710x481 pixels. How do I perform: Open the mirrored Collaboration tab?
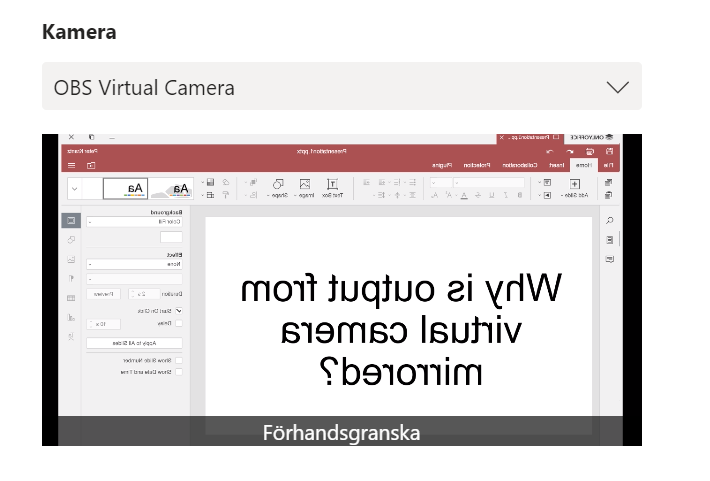click(x=520, y=165)
